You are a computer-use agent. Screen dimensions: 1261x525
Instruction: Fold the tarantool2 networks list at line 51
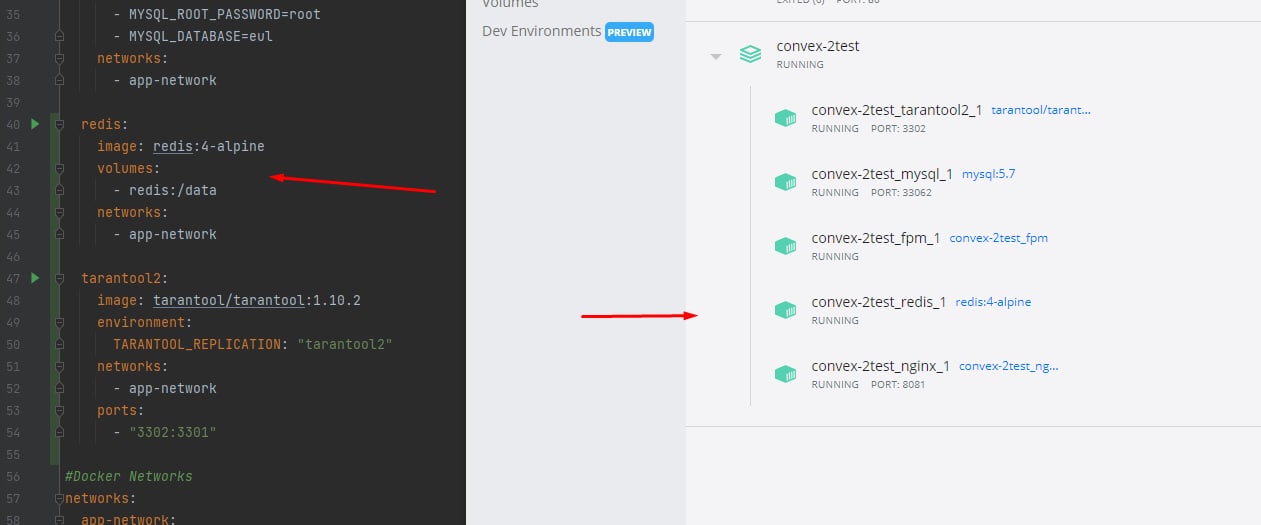(x=59, y=366)
